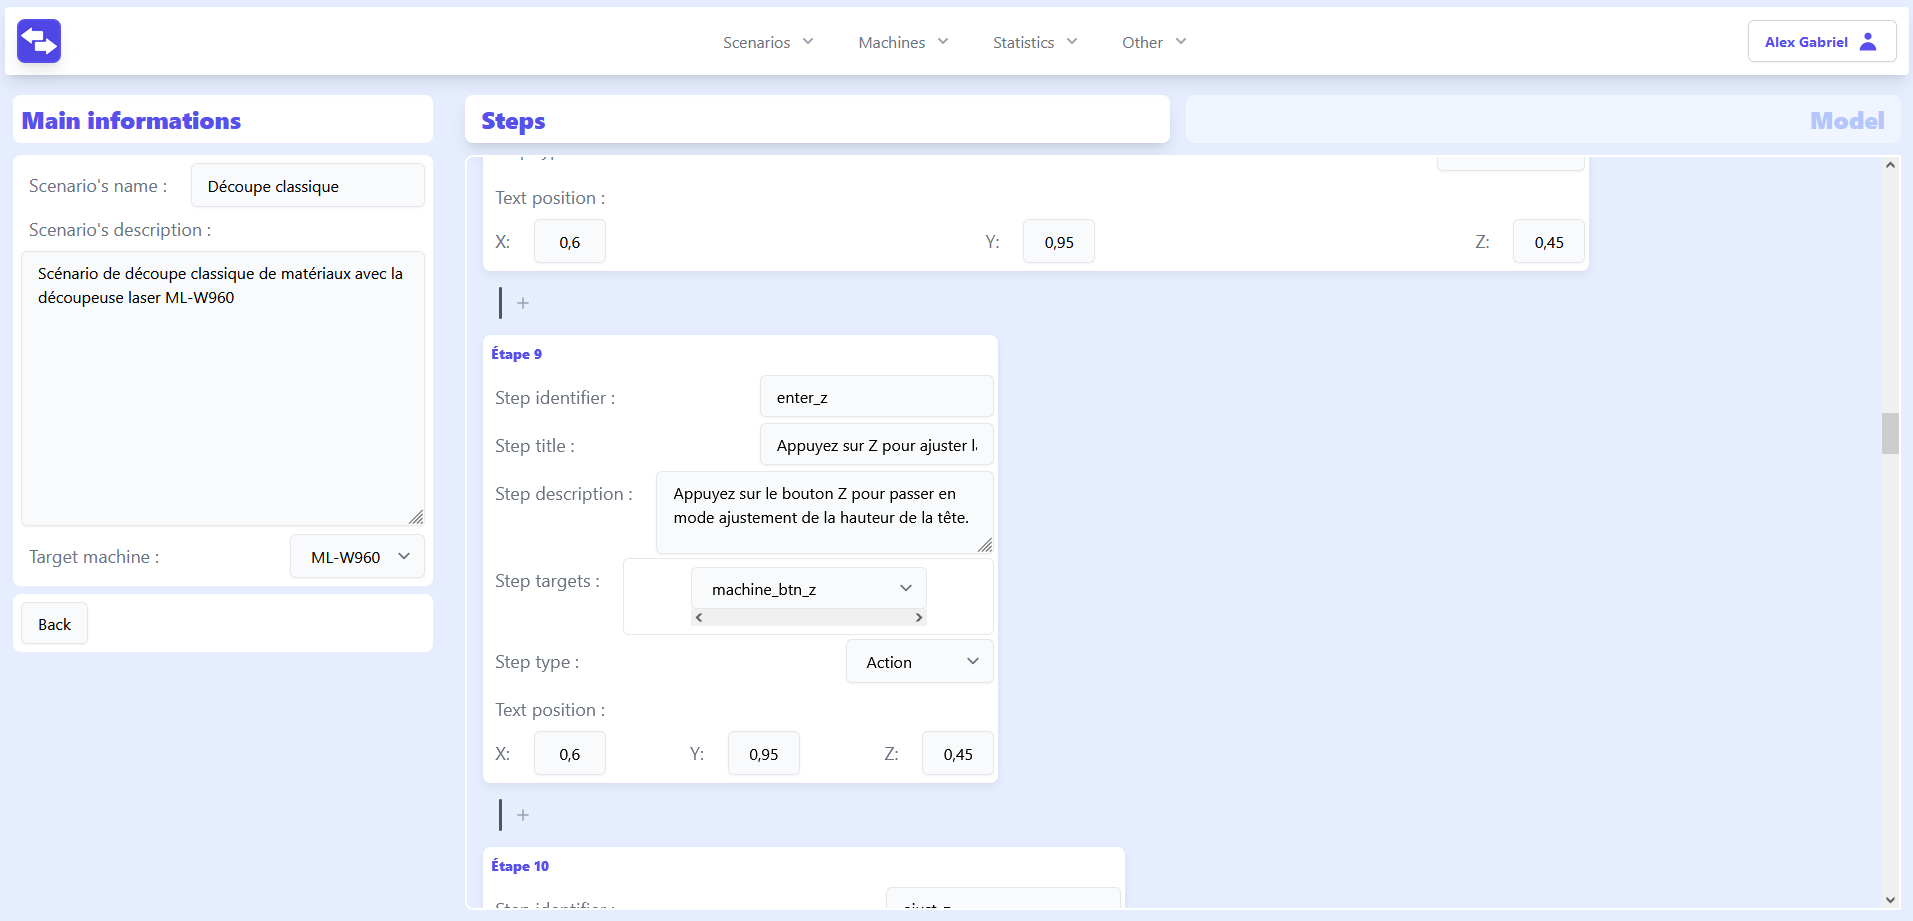Click scroll down arrow in Steps panel
Image resolution: width=1913 pixels, height=921 pixels.
1890,900
